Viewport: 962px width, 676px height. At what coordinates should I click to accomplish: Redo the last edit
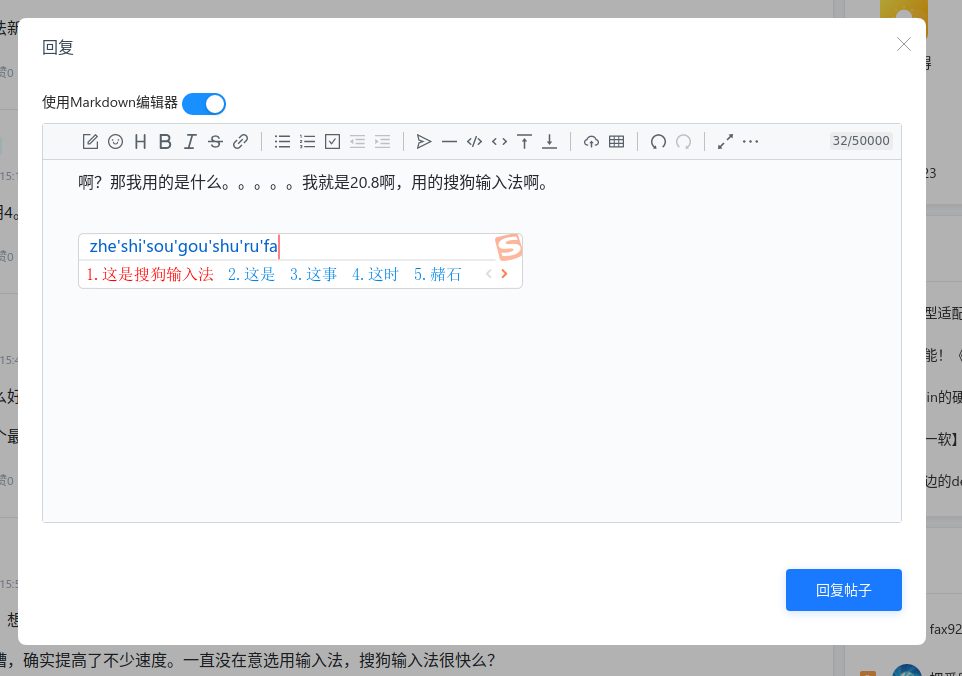tap(683, 142)
